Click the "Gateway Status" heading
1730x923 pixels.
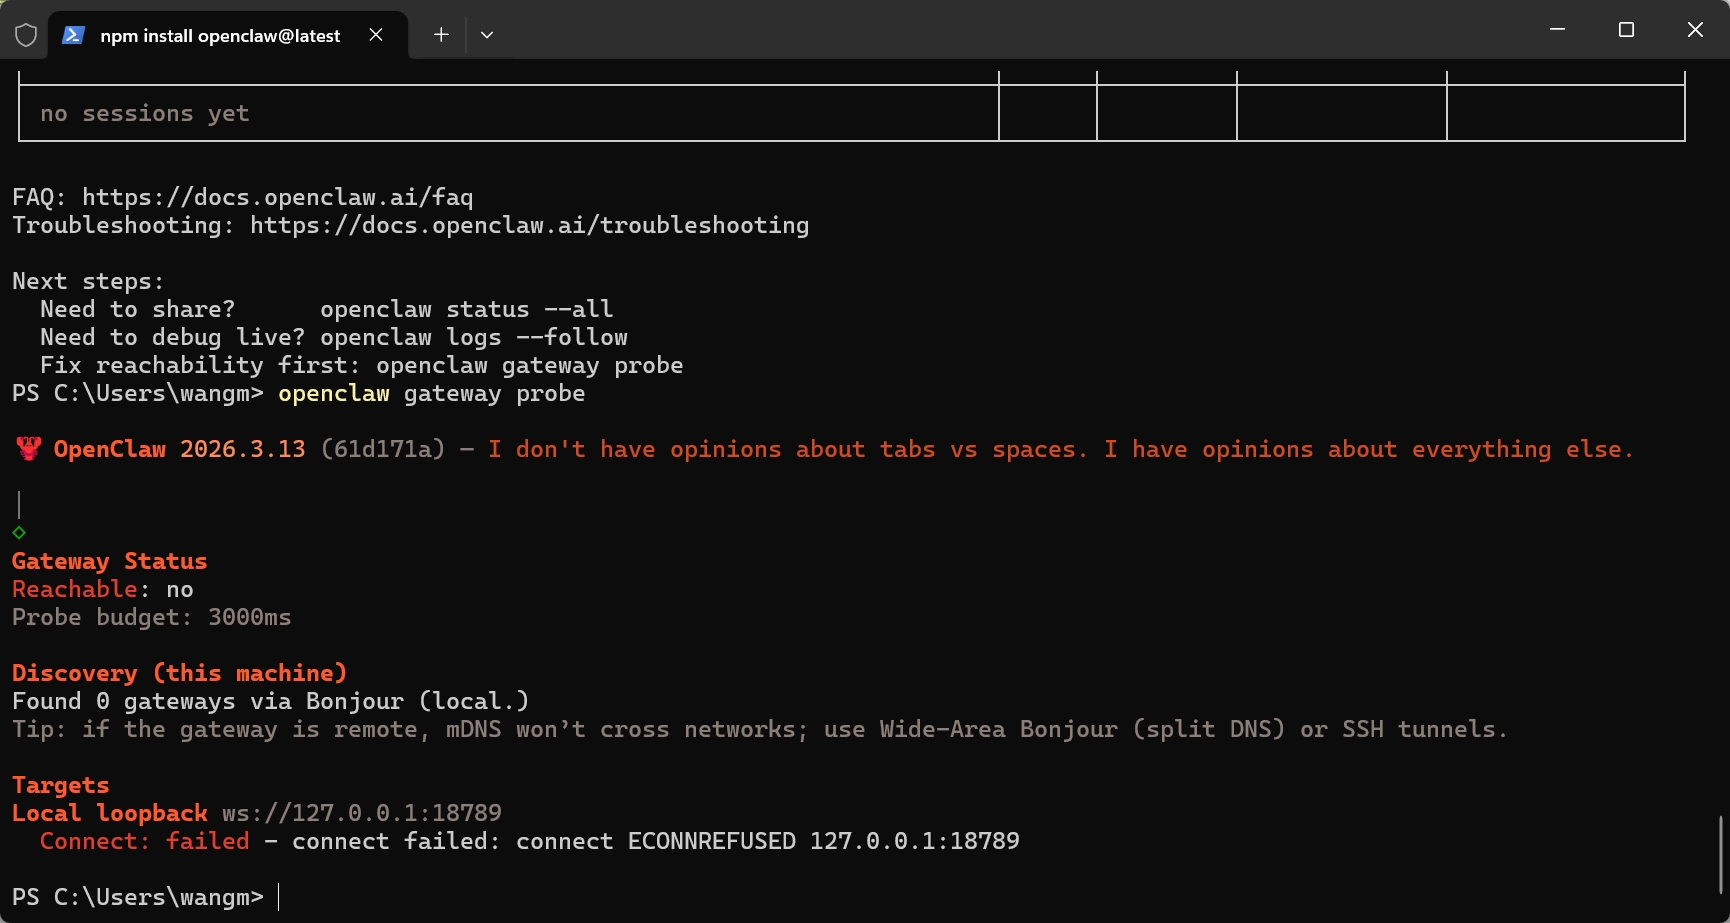[x=109, y=561]
